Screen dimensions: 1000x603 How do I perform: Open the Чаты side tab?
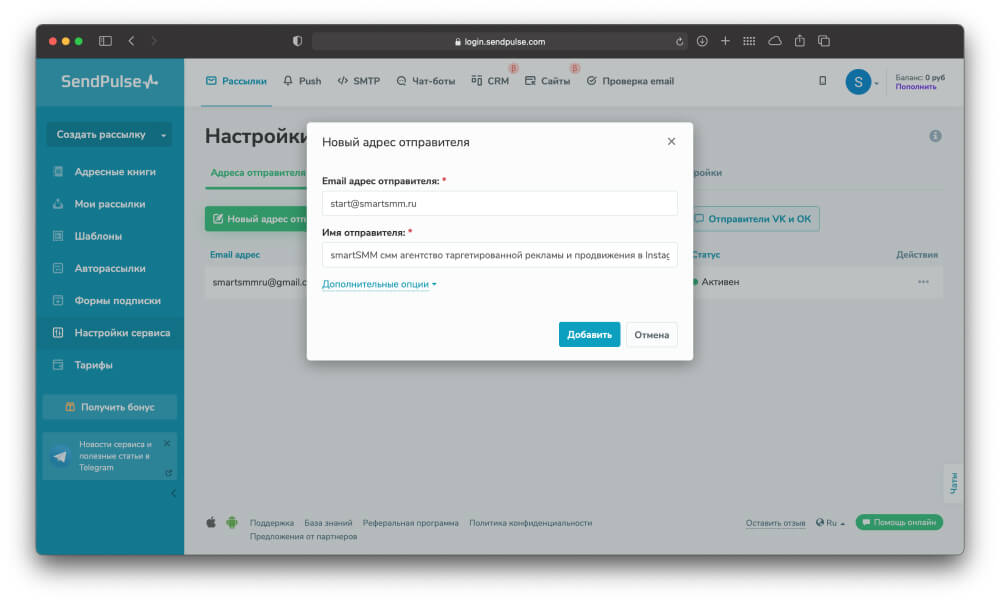[953, 483]
